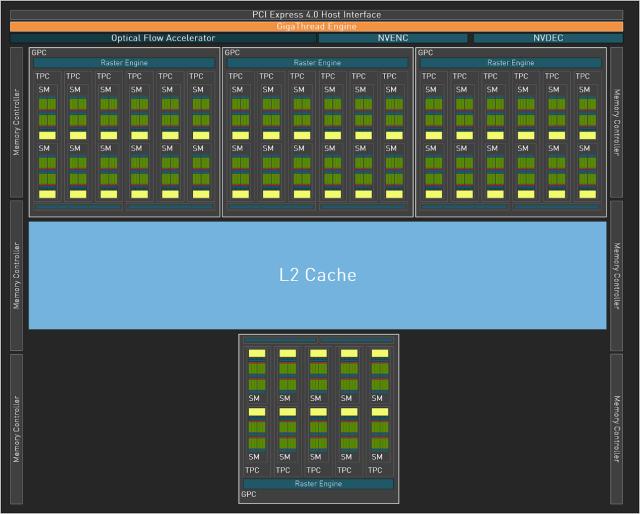Click the middle-right Memory Controller

pyautogui.click(x=617, y=274)
